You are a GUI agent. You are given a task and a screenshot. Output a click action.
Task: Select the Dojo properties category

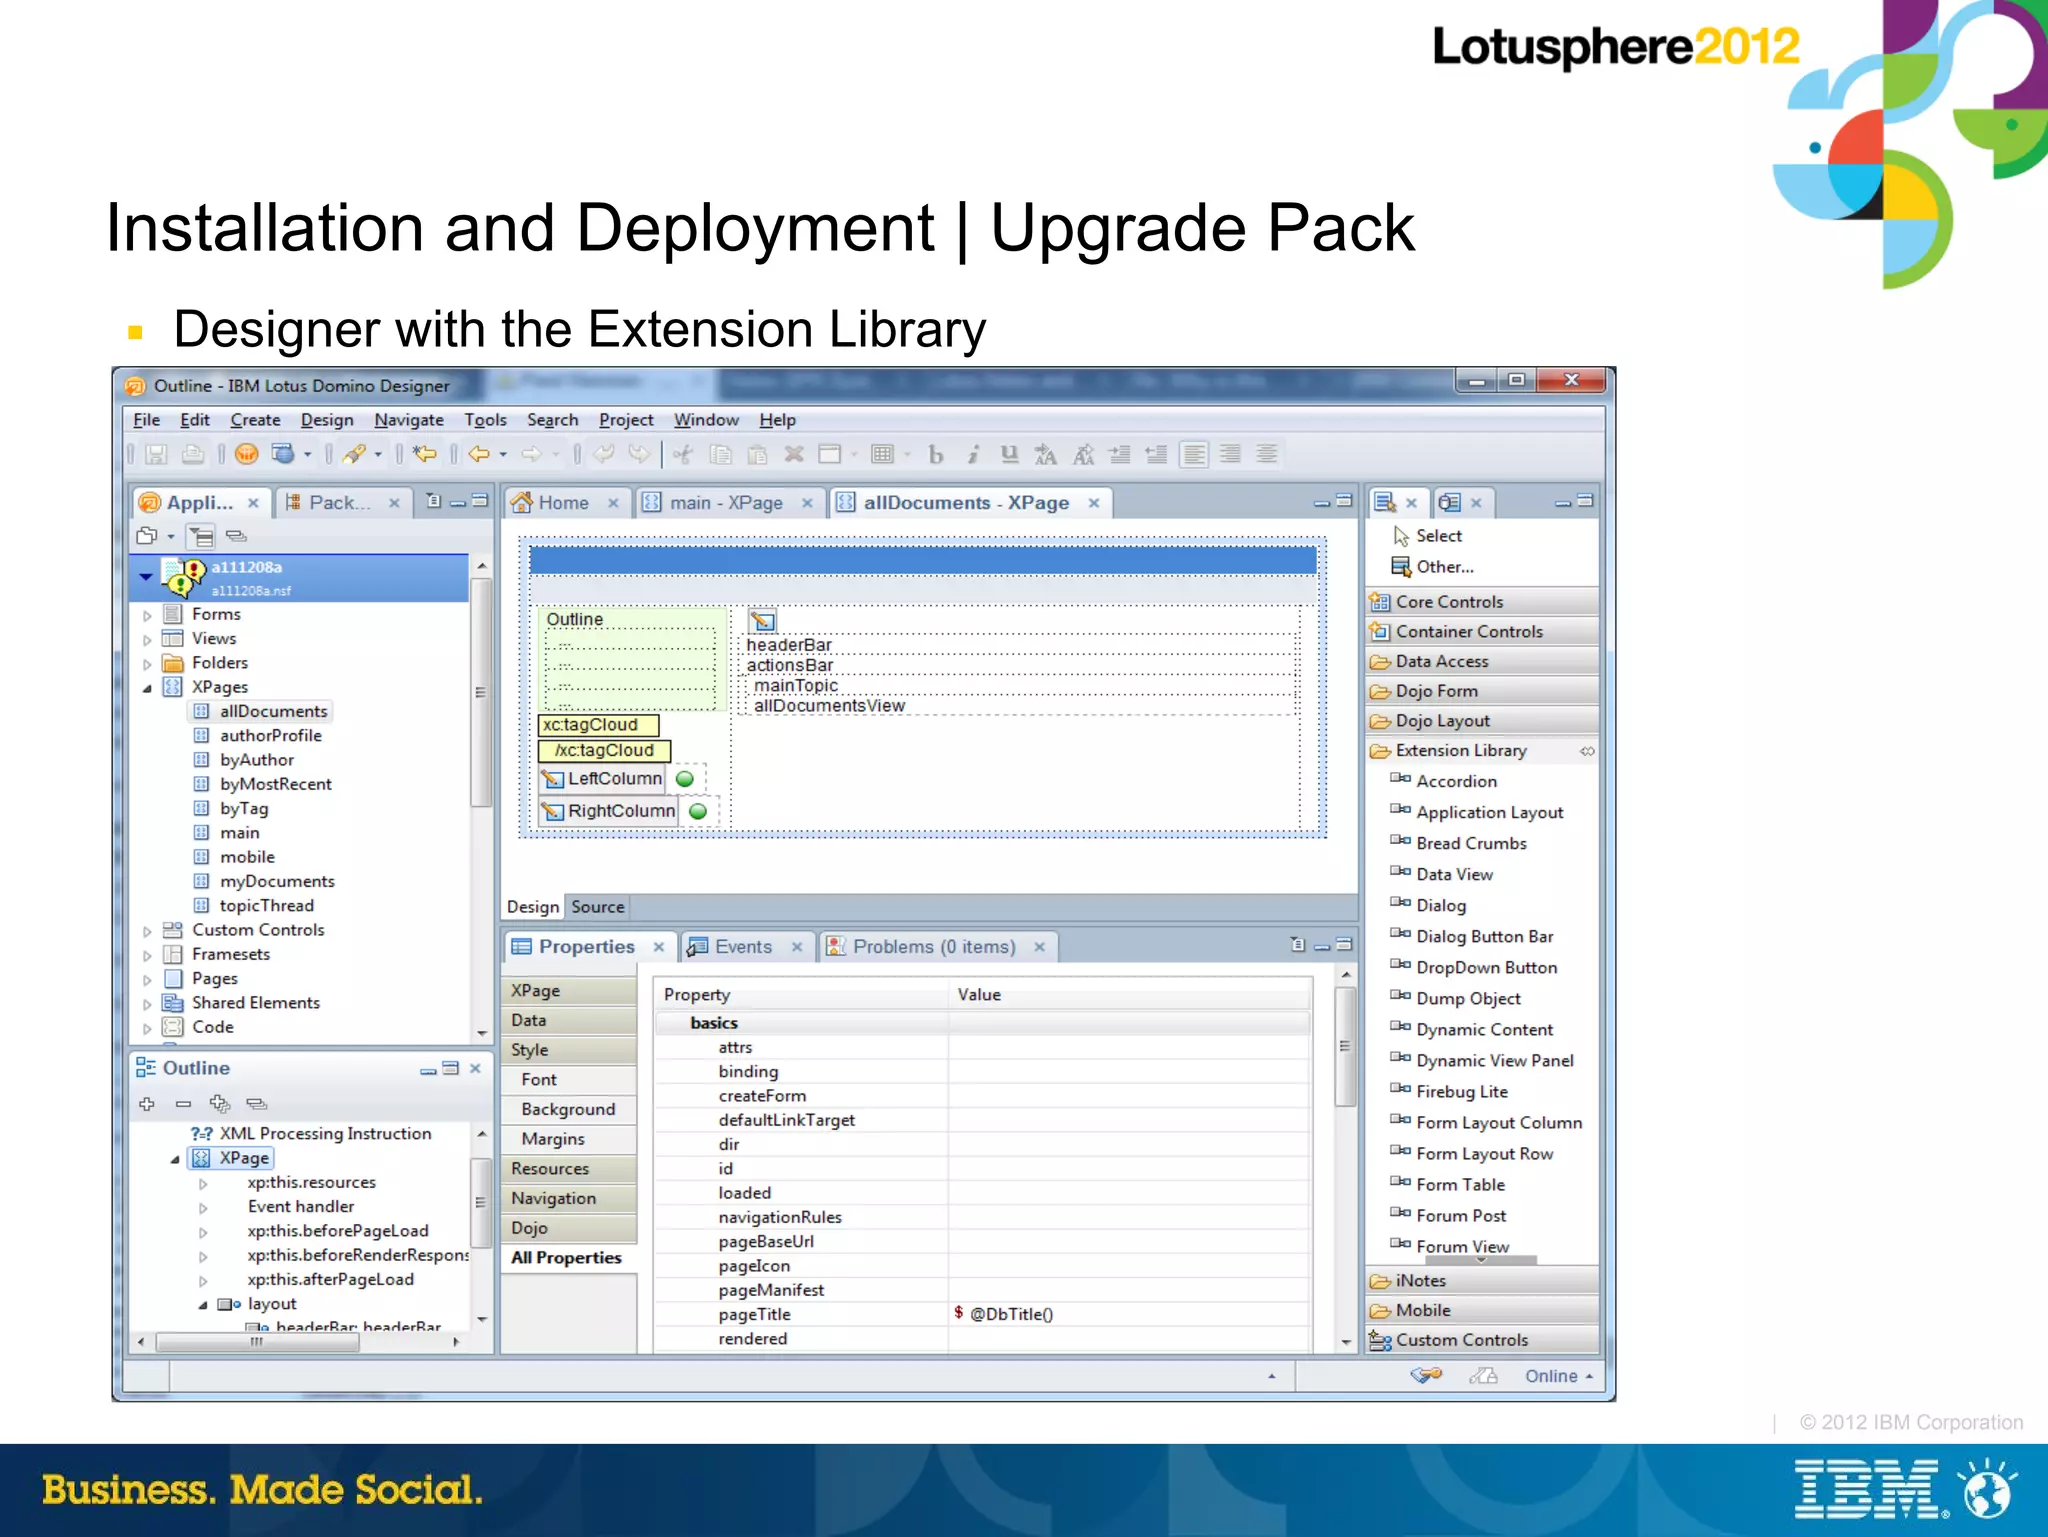point(567,1228)
